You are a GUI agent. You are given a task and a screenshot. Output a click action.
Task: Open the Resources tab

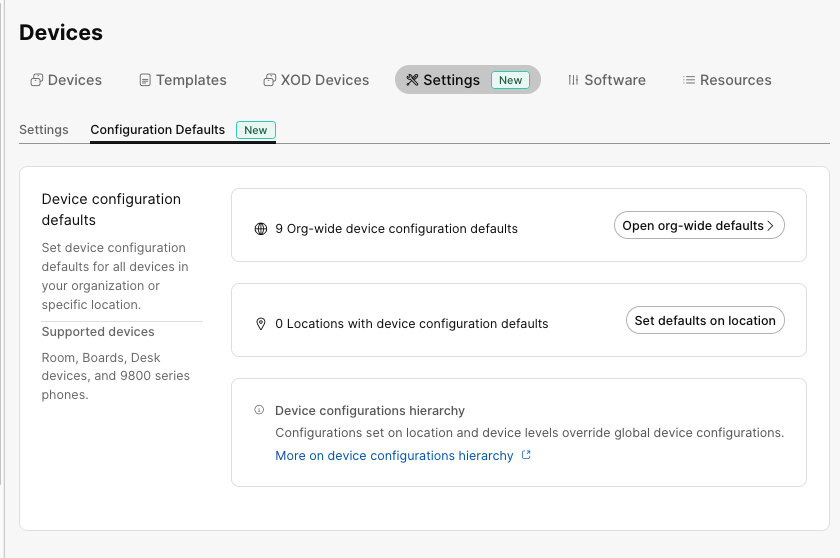735,80
